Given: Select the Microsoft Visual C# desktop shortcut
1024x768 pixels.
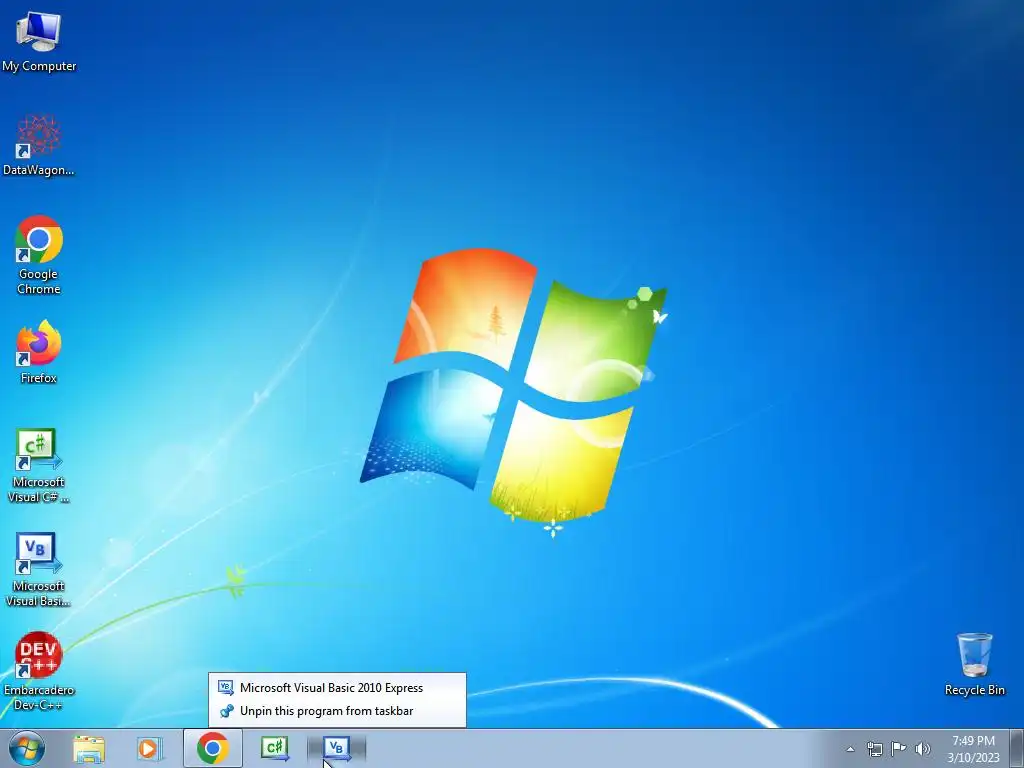Looking at the screenshot, I should tap(39, 465).
